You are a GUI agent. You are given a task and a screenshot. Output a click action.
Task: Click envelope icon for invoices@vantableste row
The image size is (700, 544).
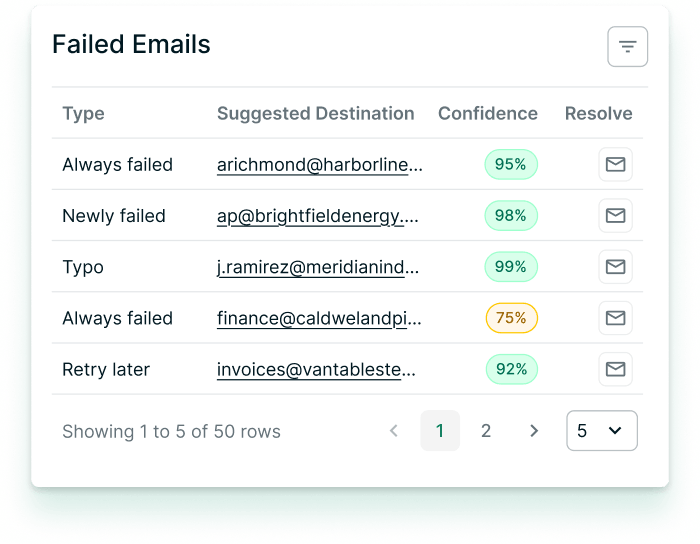tap(615, 369)
